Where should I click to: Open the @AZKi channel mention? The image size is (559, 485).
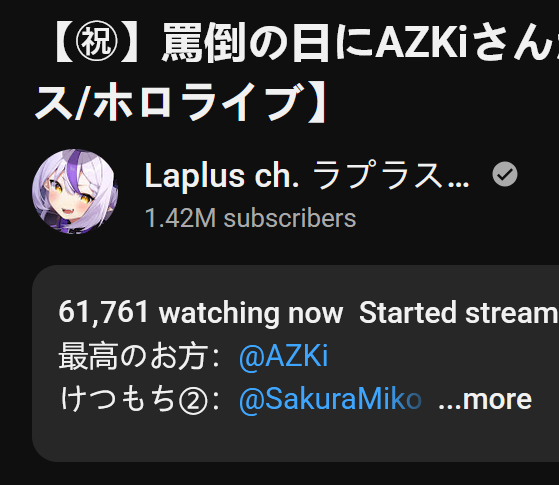[283, 356]
